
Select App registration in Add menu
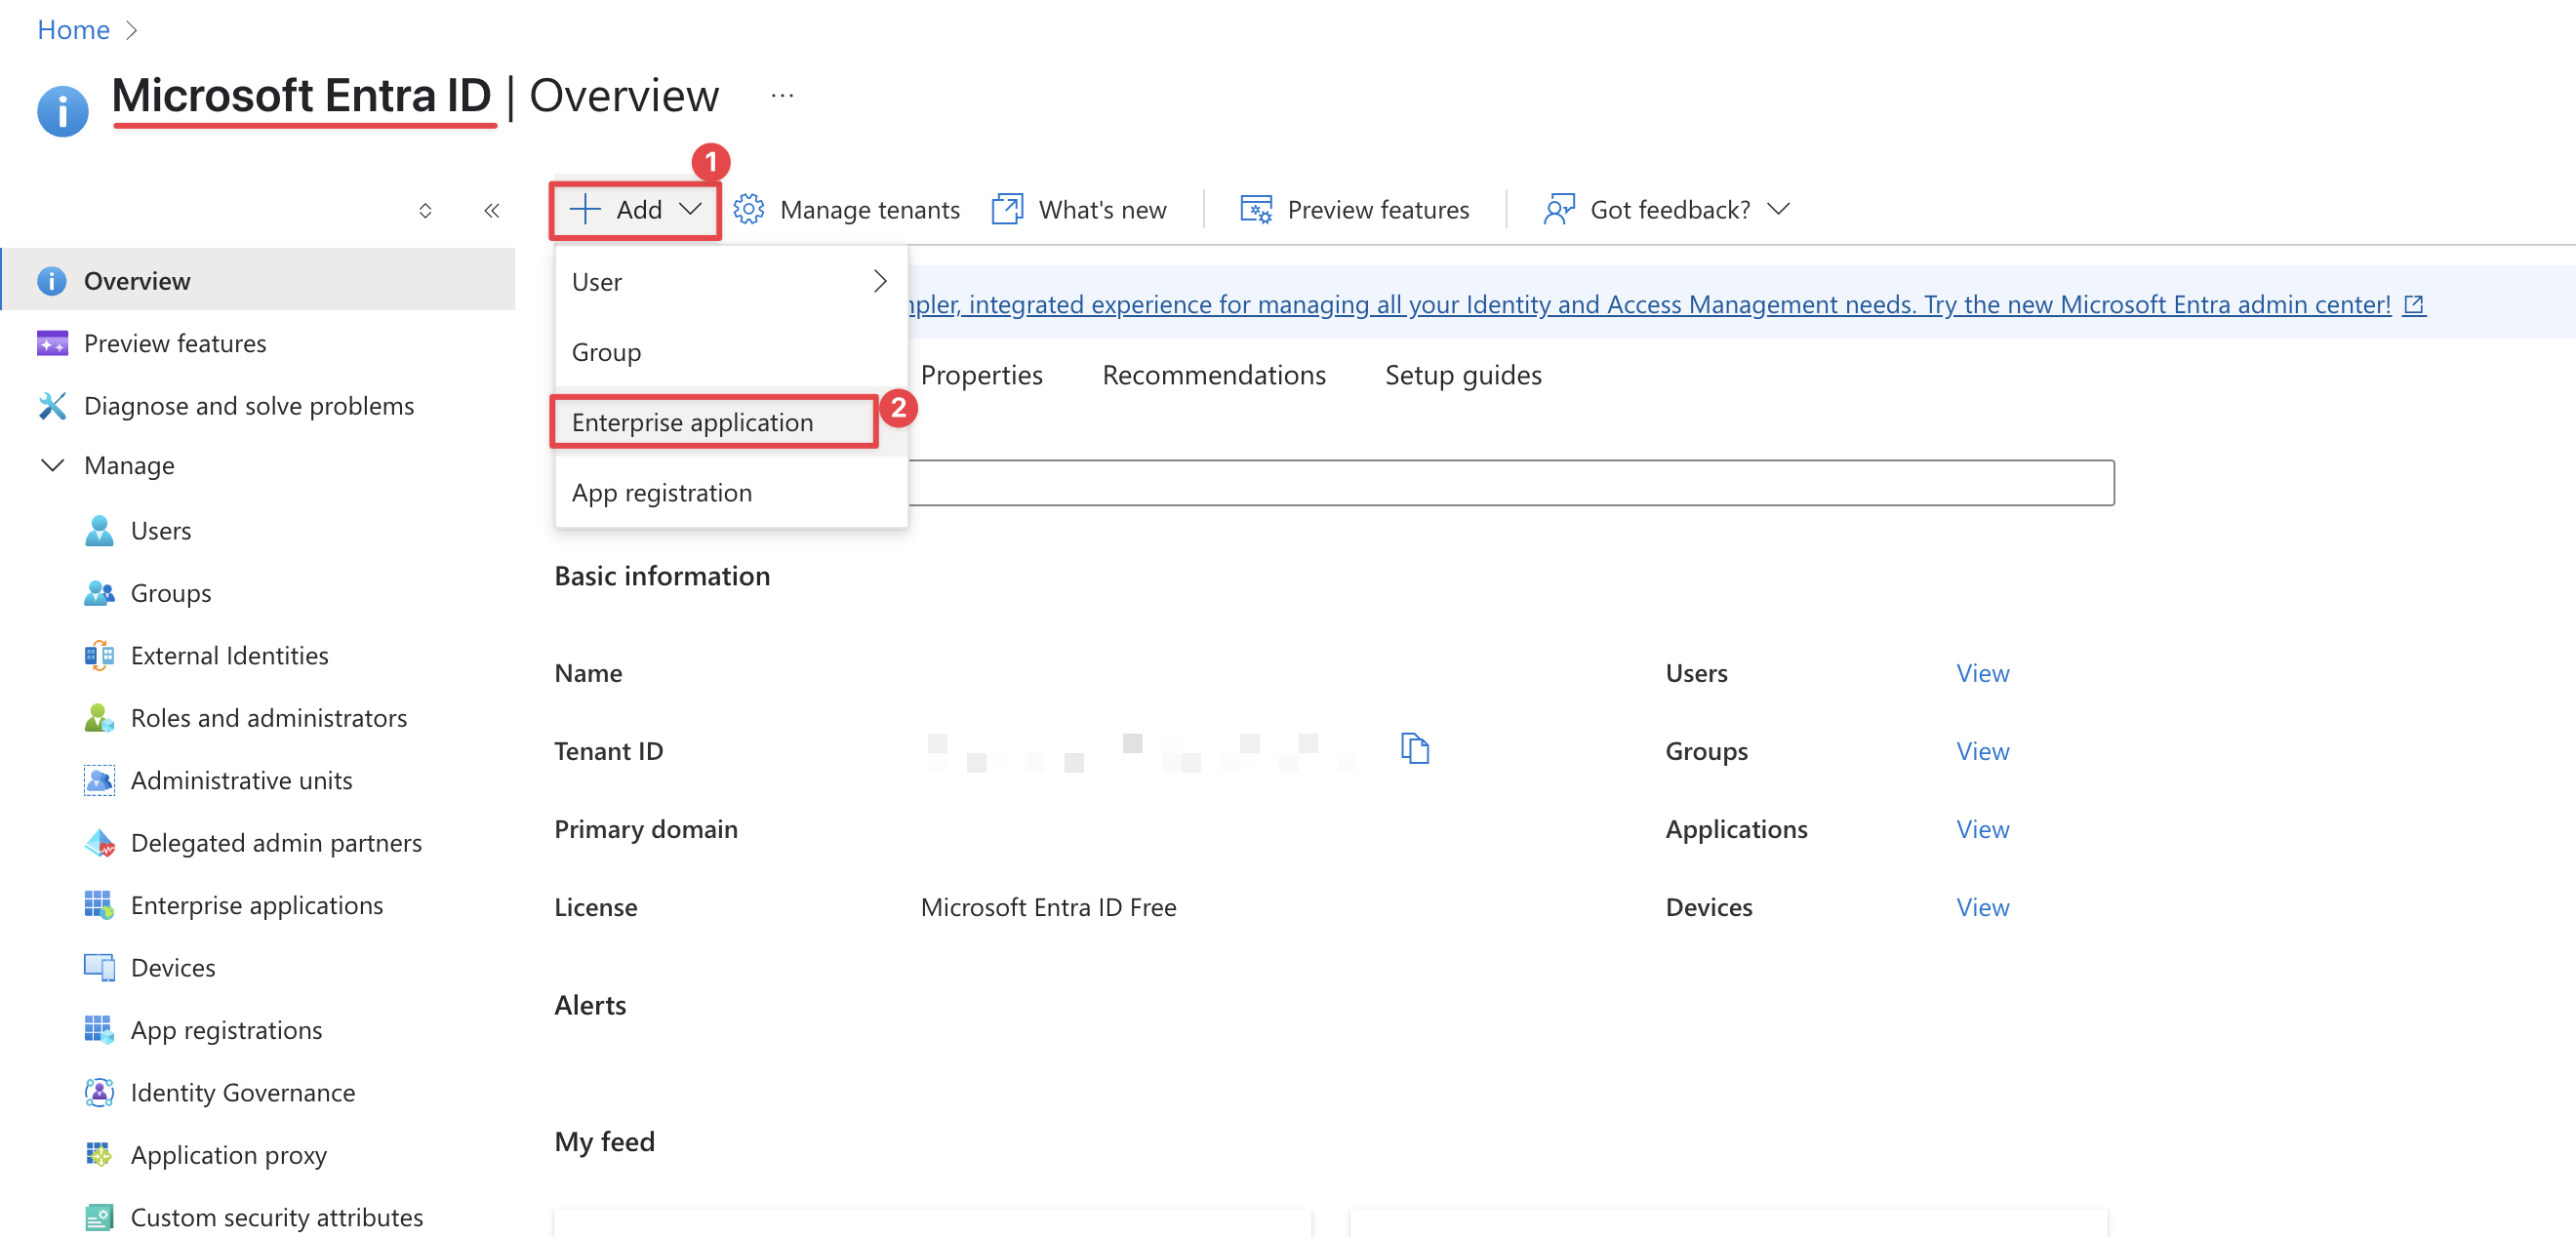pos(731,492)
